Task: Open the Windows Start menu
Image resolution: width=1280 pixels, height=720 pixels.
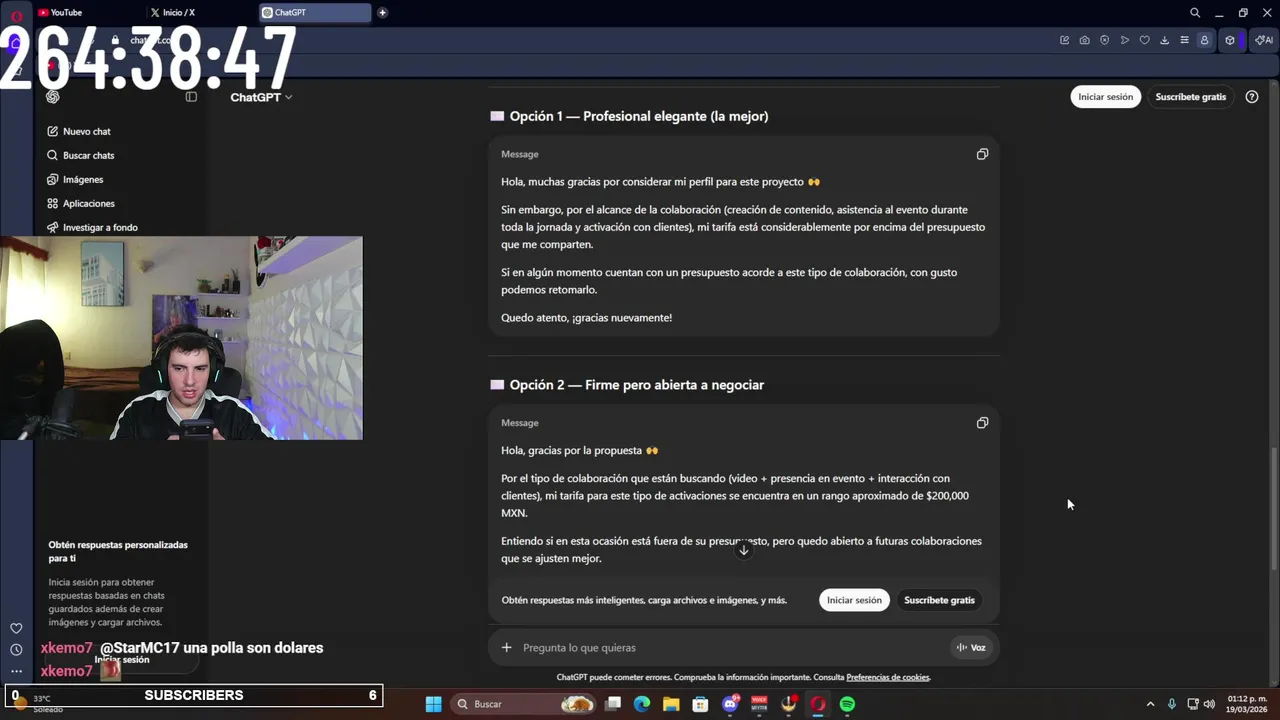Action: [433, 704]
